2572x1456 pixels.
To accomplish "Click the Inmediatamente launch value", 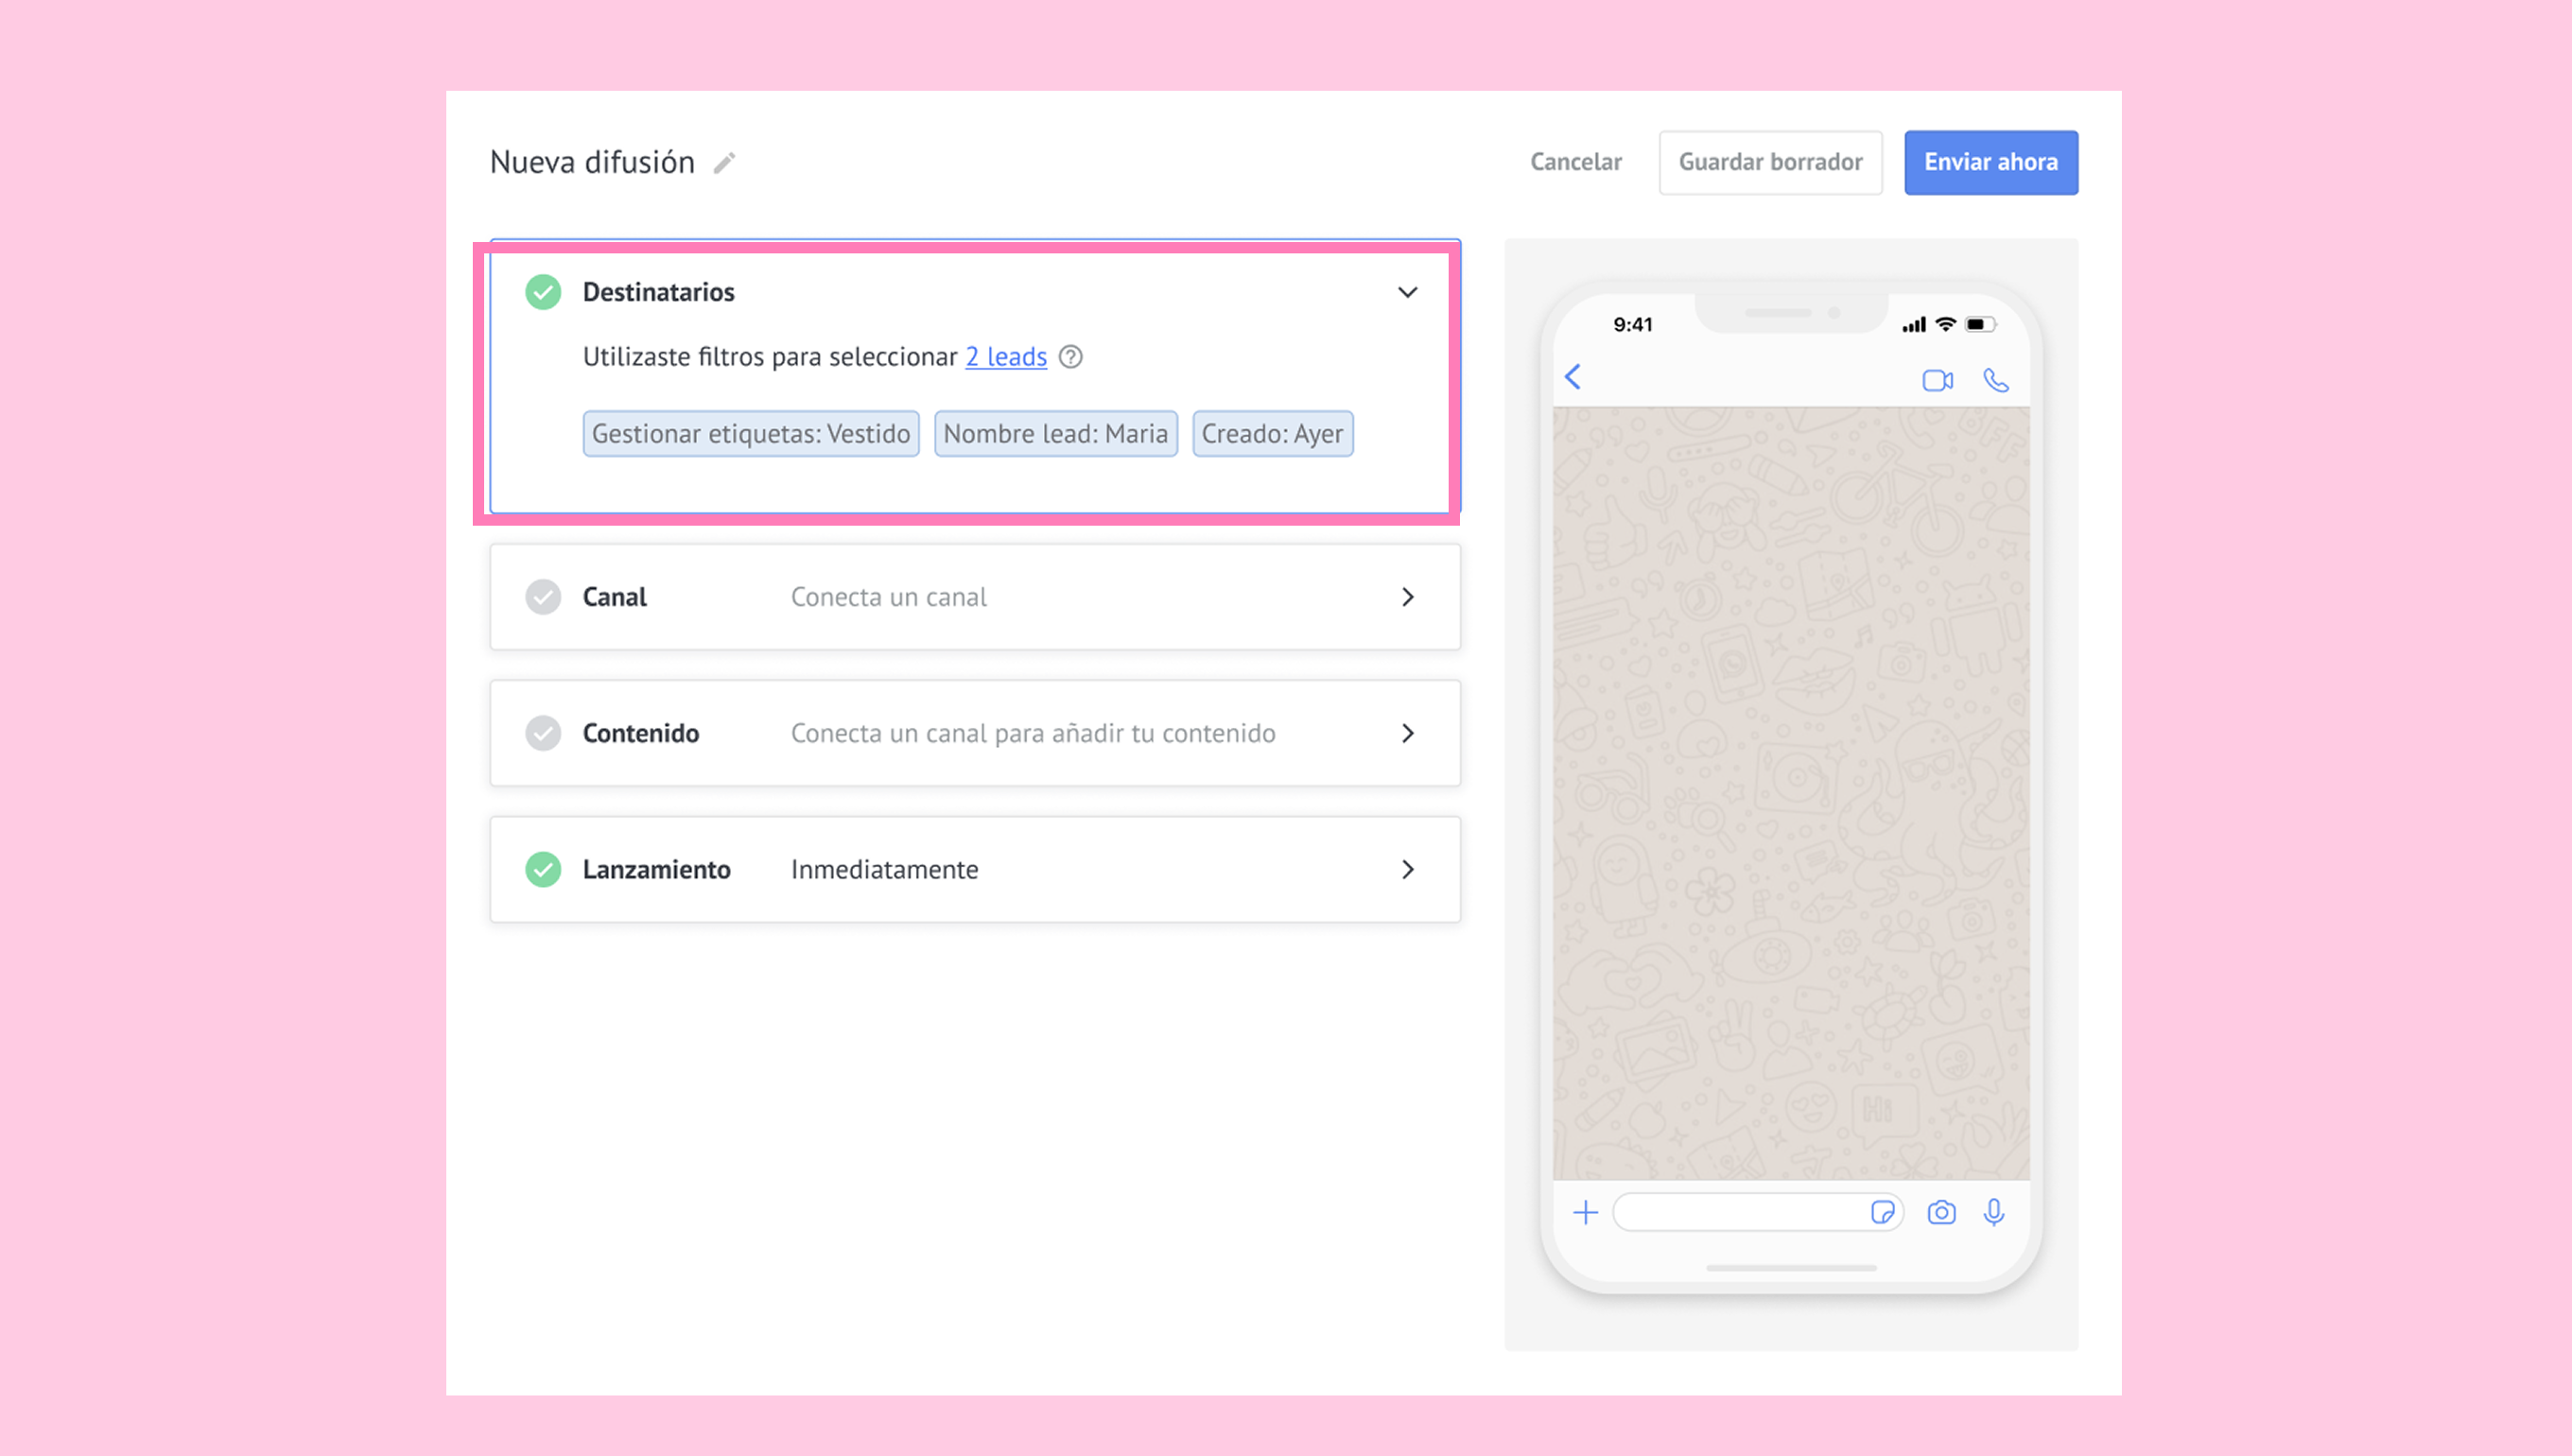I will tap(885, 869).
